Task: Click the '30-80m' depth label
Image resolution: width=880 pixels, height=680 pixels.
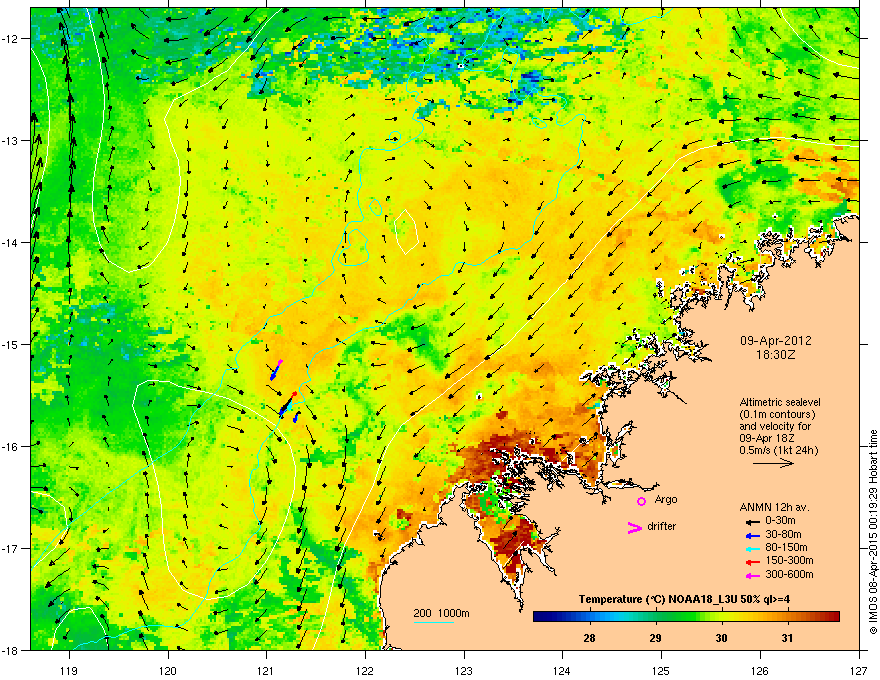Action: tap(783, 534)
